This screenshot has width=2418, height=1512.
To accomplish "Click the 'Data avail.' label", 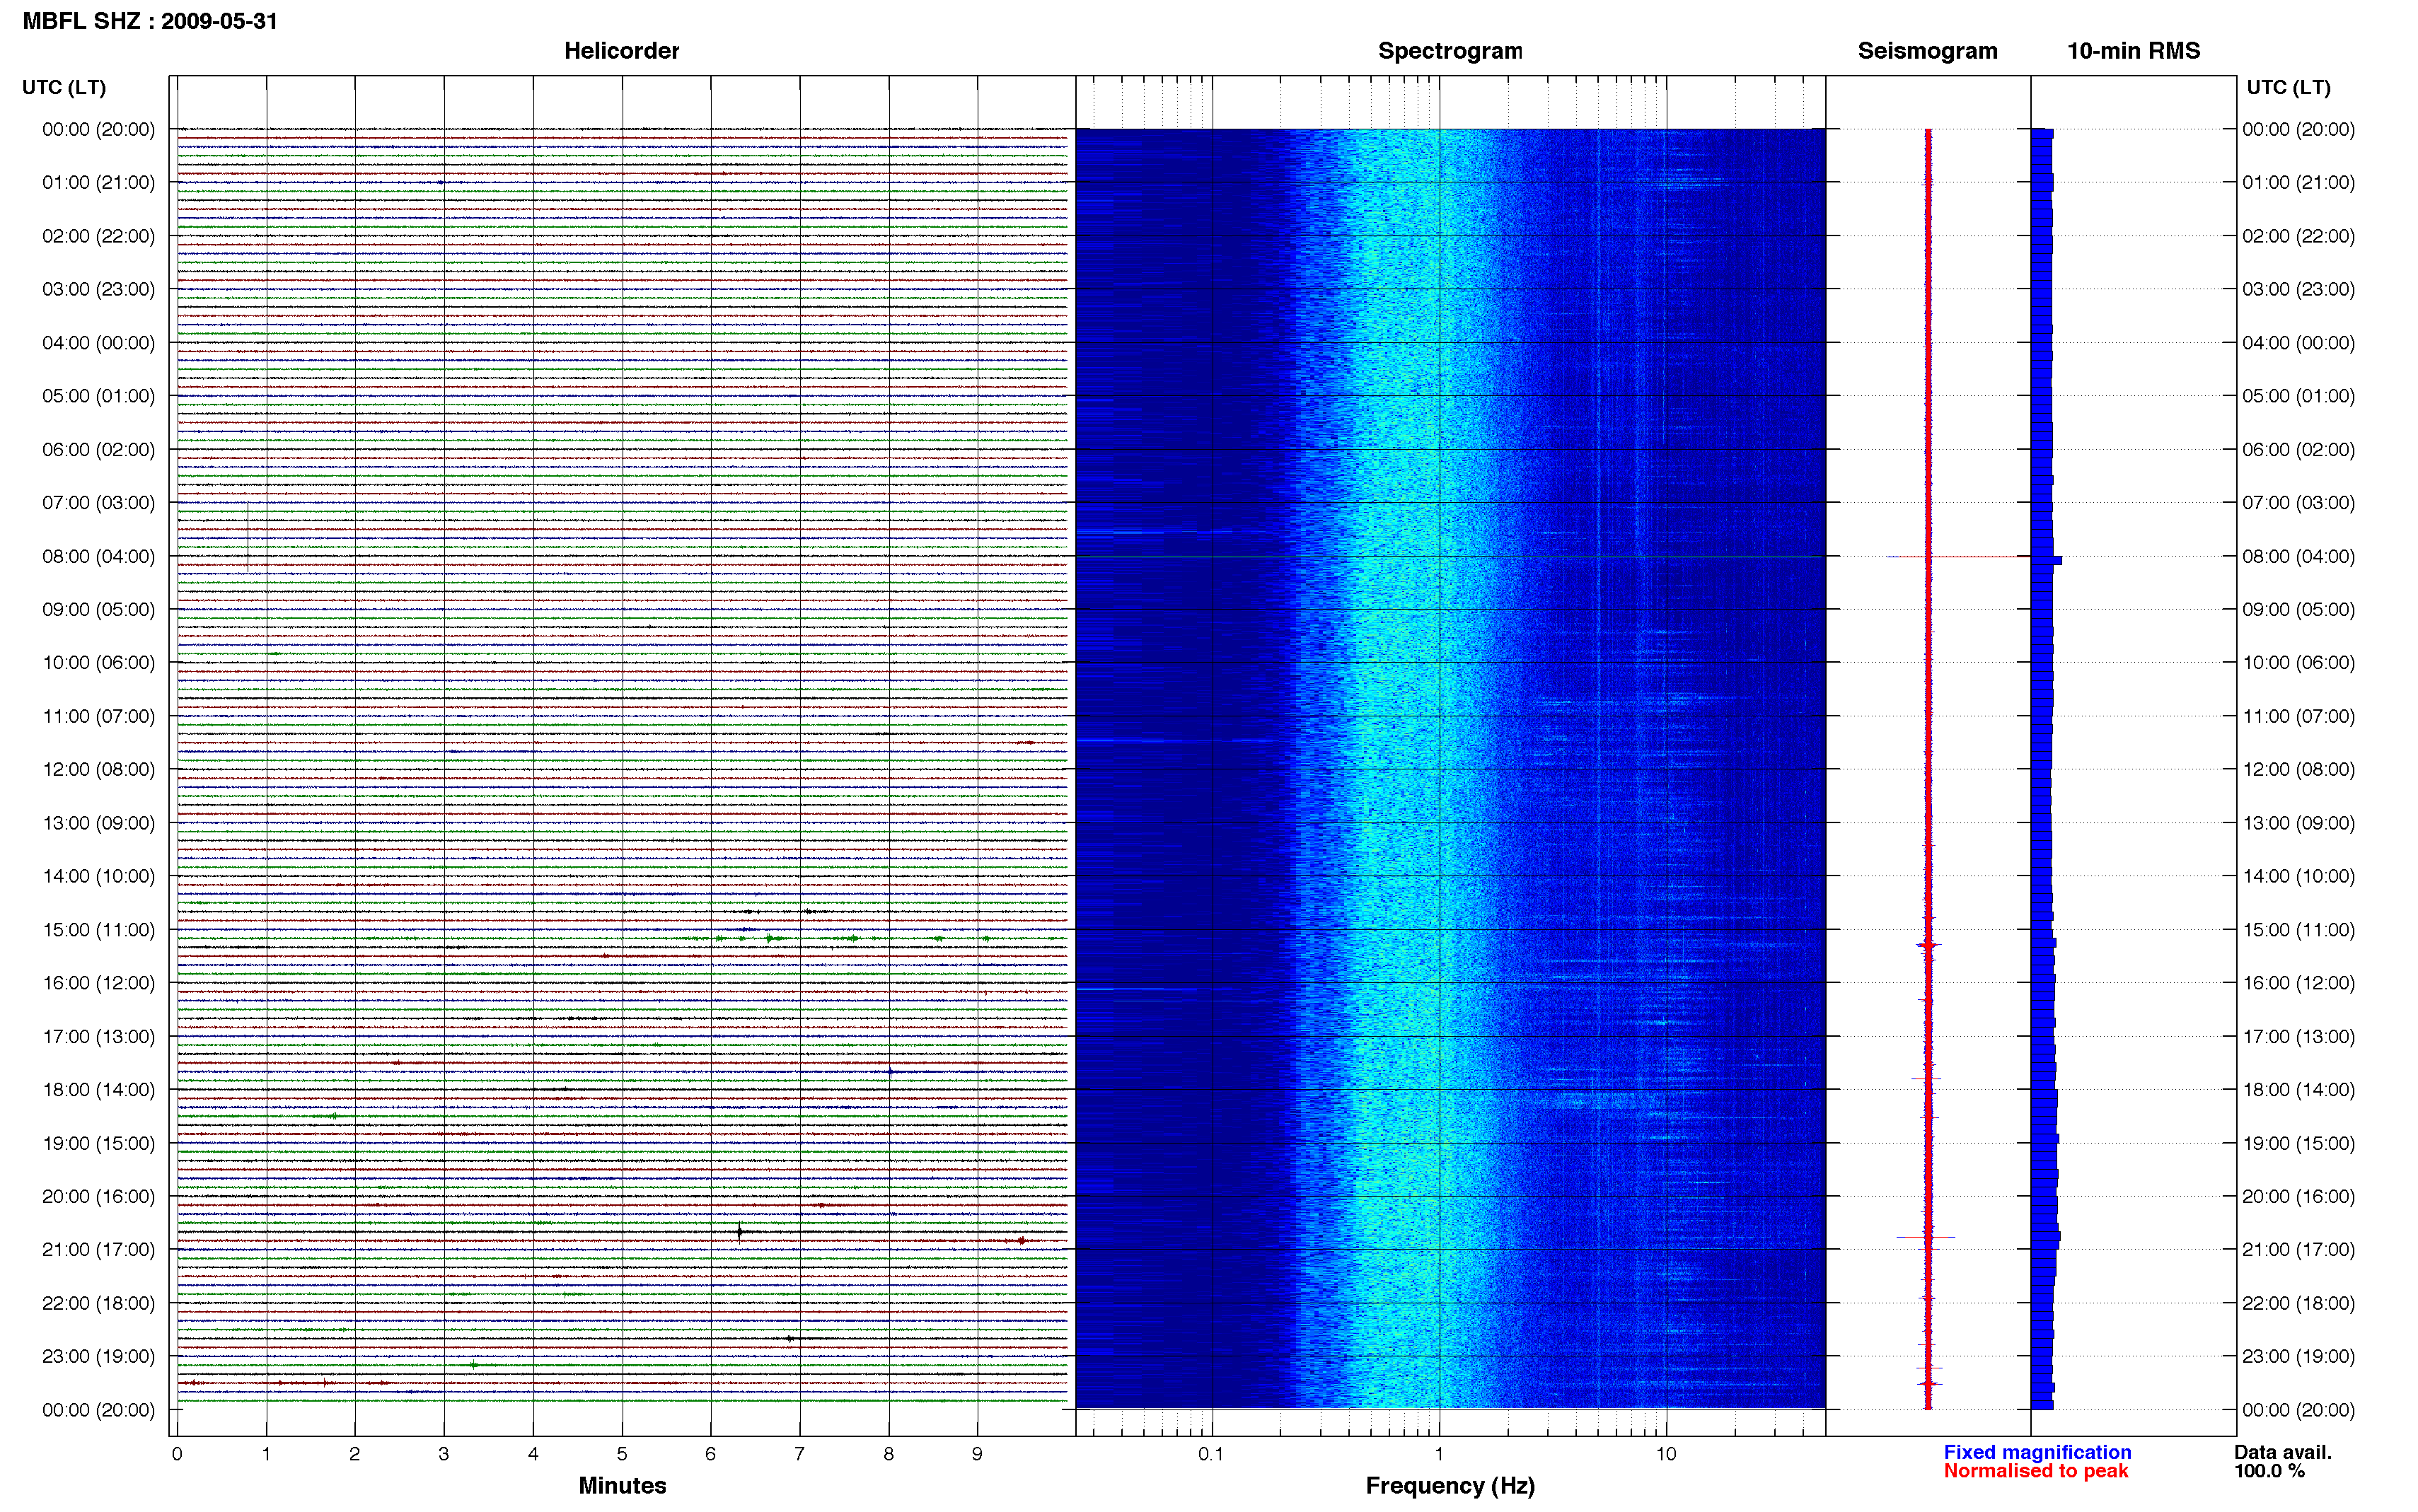I will [2283, 1452].
